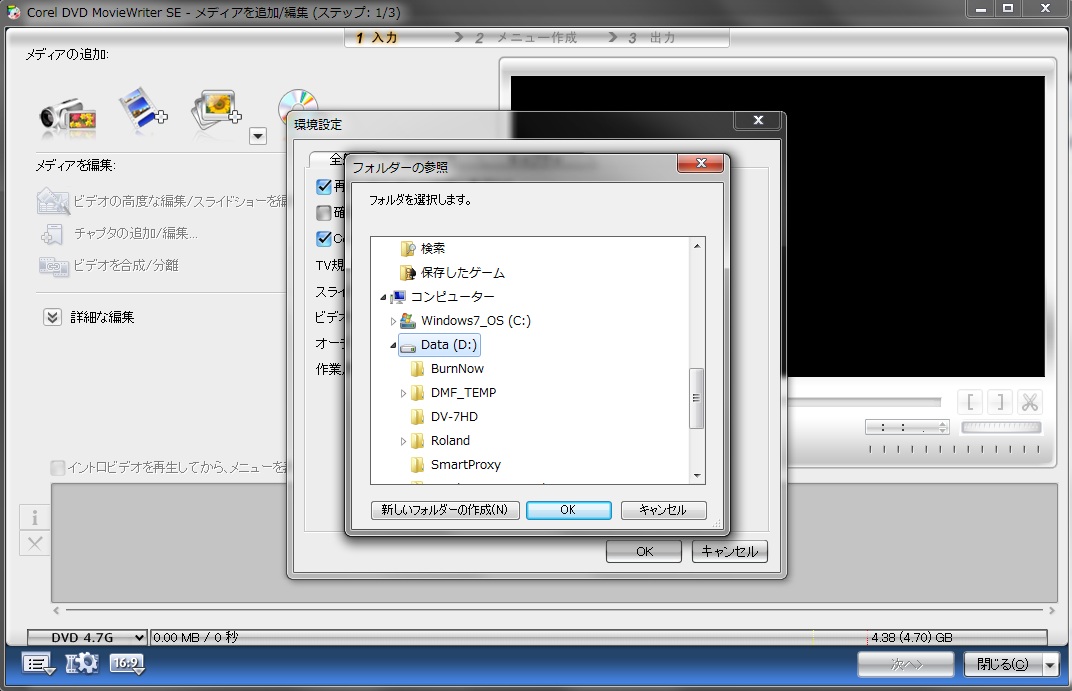Click the mark-in [ bracket icon
Image resolution: width=1072 pixels, height=691 pixels.
(970, 402)
